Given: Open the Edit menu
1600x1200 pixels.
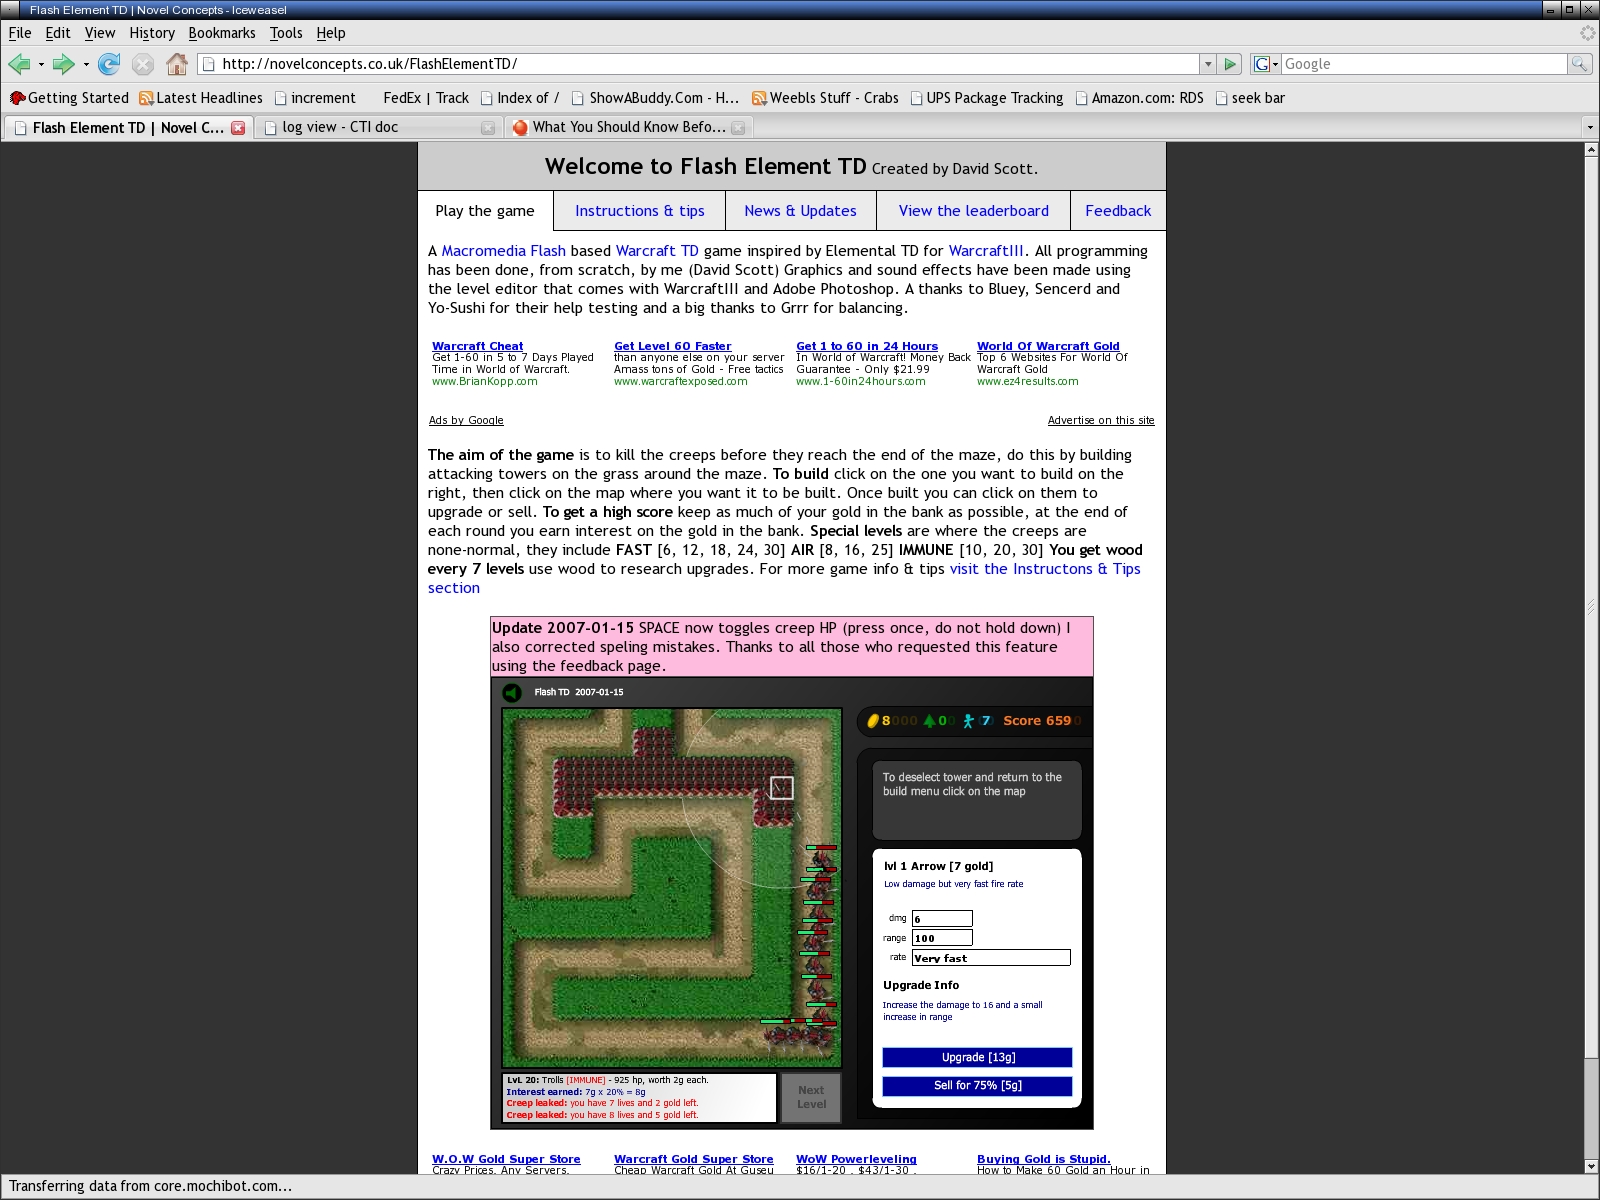Looking at the screenshot, I should 58,33.
